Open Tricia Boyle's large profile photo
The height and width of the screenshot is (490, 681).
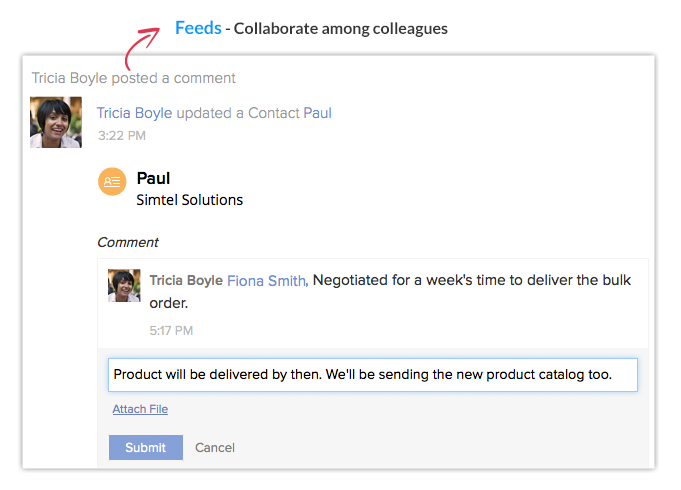point(56,122)
